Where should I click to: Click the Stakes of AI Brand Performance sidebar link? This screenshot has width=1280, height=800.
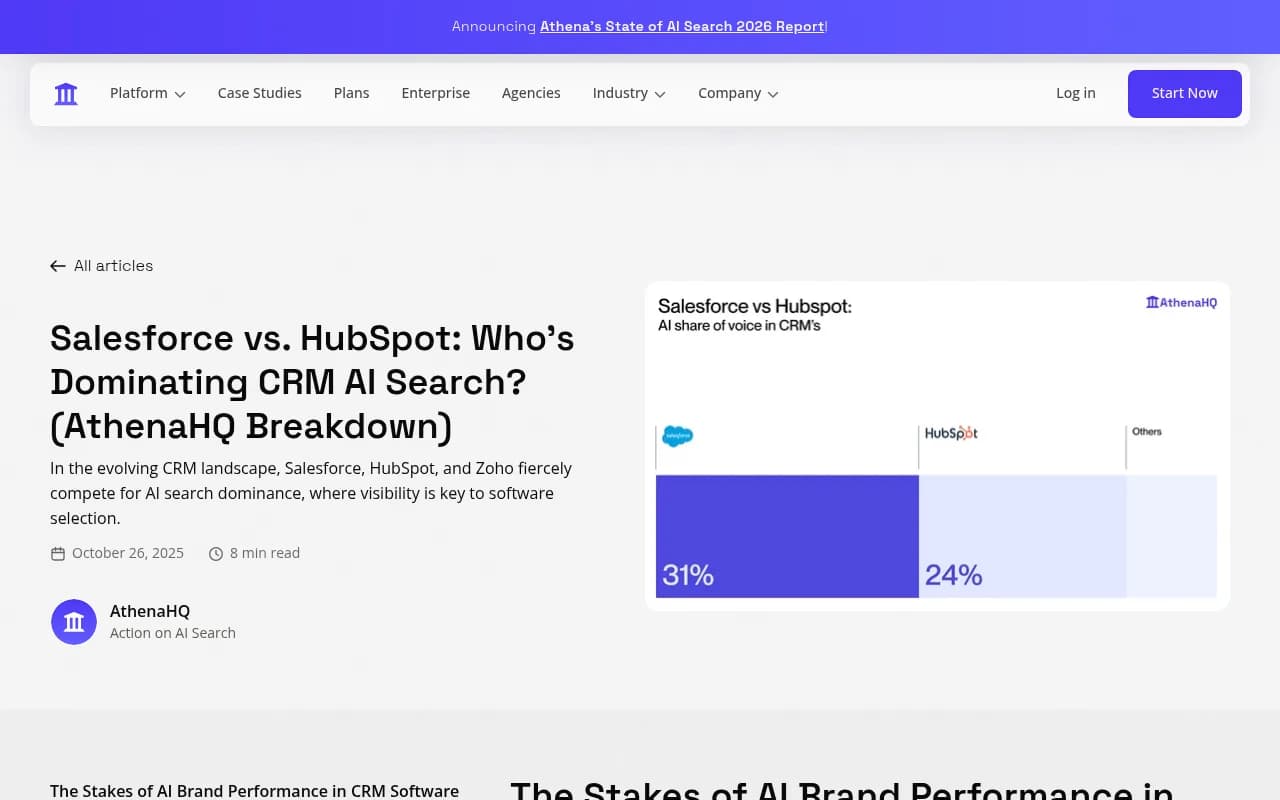coord(254,791)
